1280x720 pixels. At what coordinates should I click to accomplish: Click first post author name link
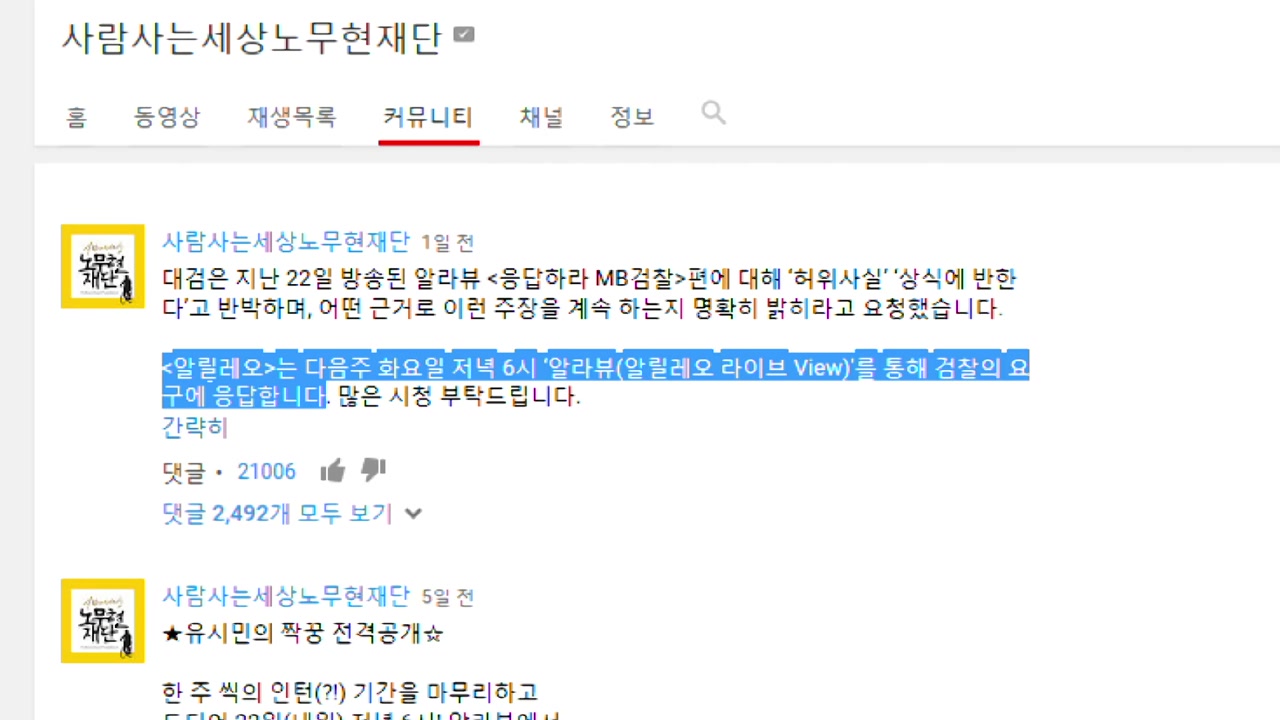tap(286, 242)
